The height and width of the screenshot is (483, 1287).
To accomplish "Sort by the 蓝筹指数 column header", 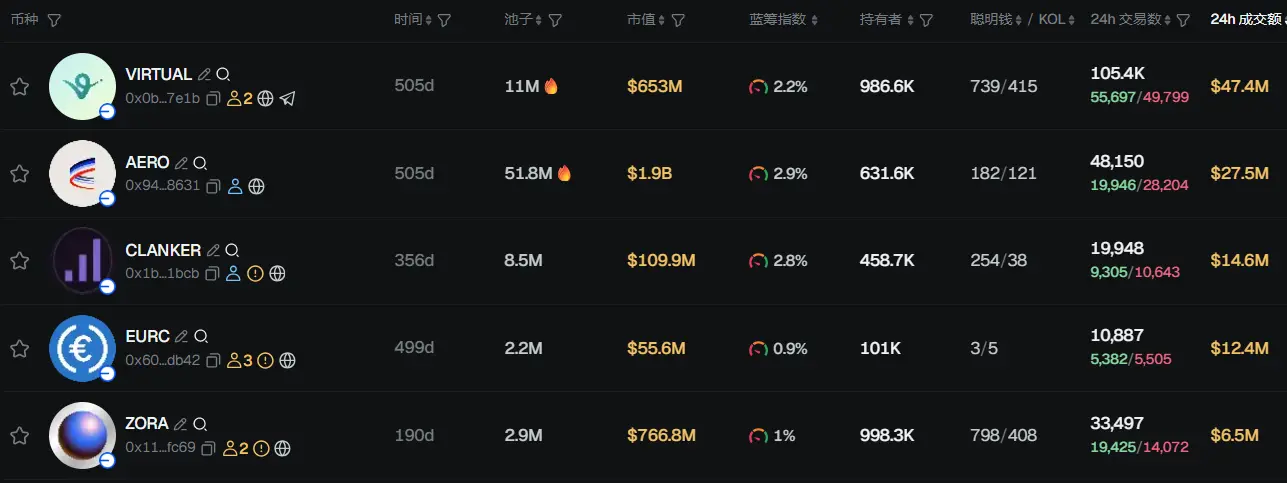I will [783, 20].
